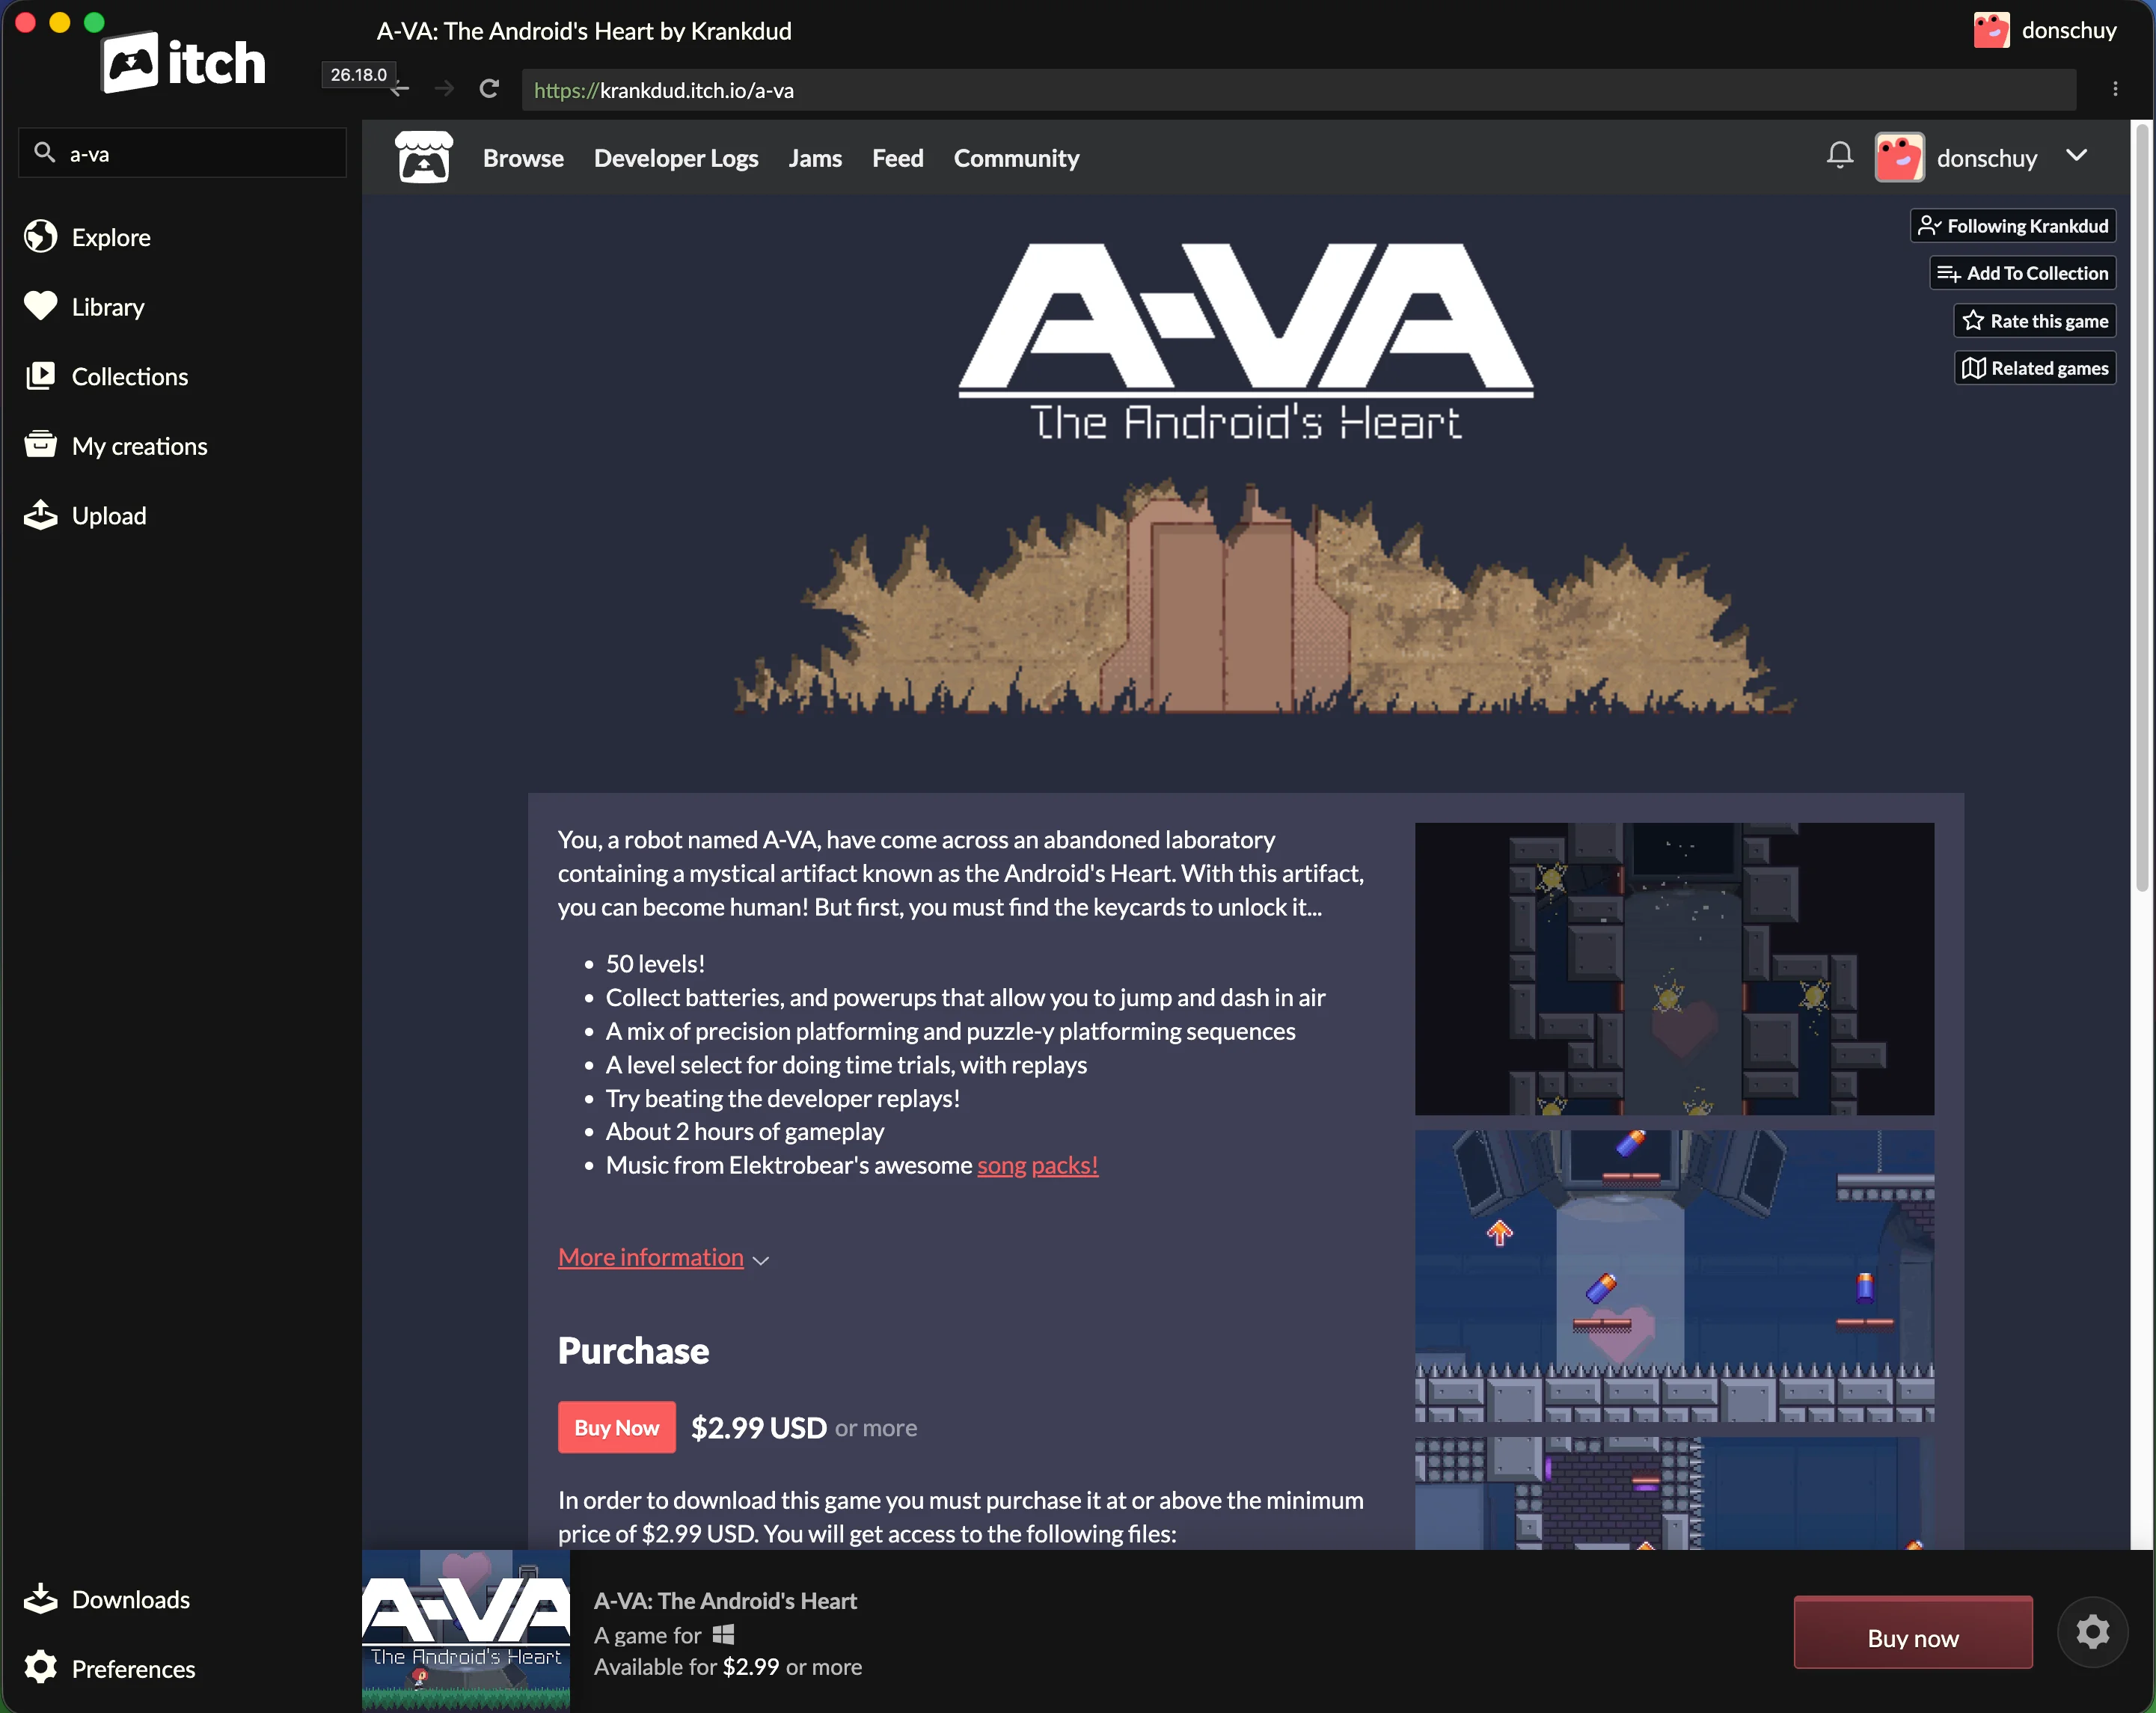The image size is (2156, 1713).
Task: Reload the page with refresh icon
Action: 489,89
